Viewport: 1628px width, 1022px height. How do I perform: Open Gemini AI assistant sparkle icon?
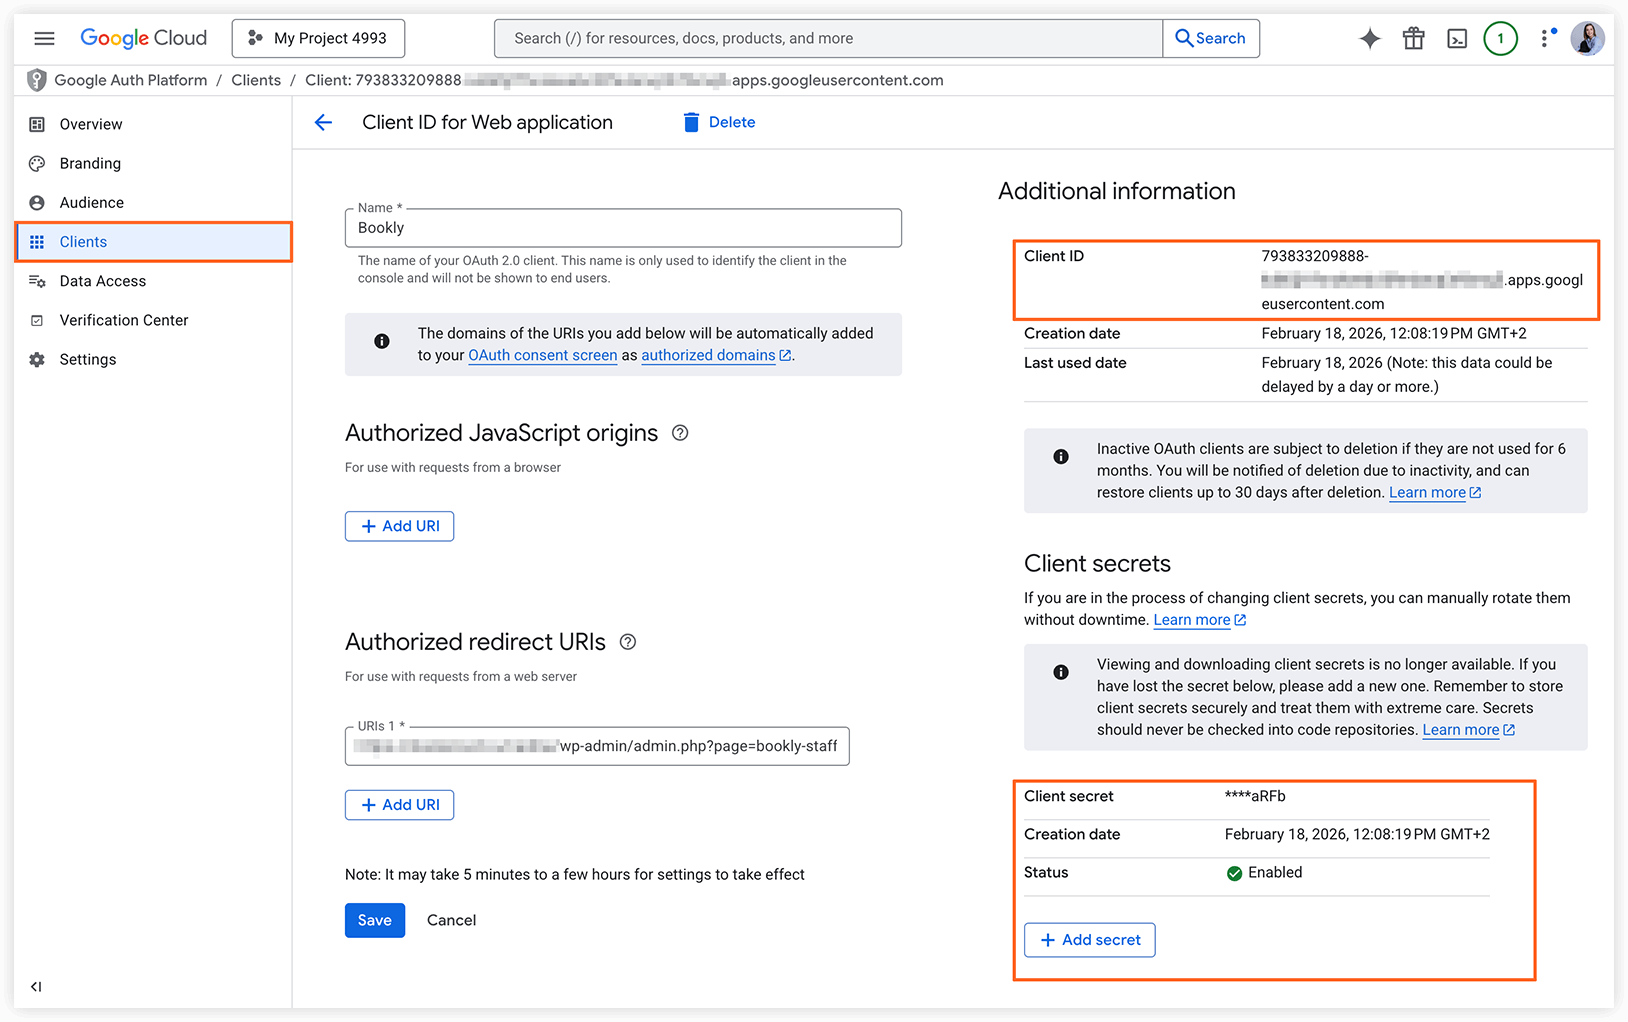(1370, 38)
